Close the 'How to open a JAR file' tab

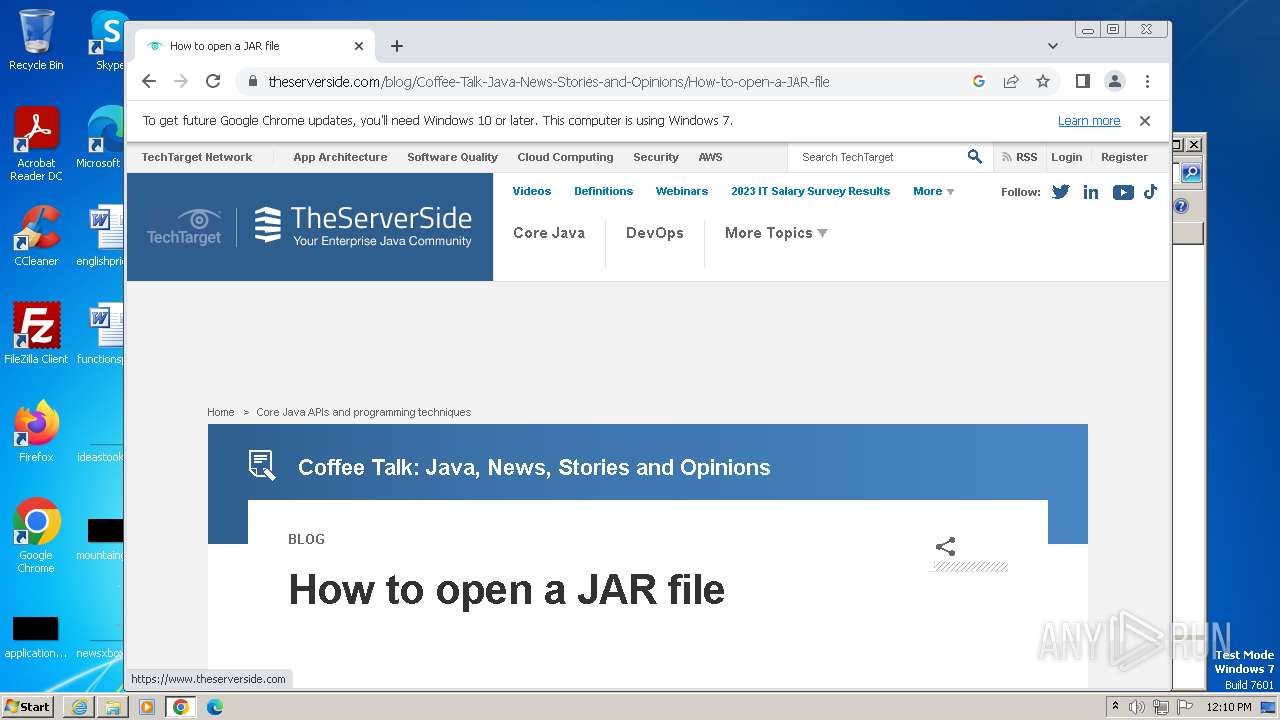[359, 46]
